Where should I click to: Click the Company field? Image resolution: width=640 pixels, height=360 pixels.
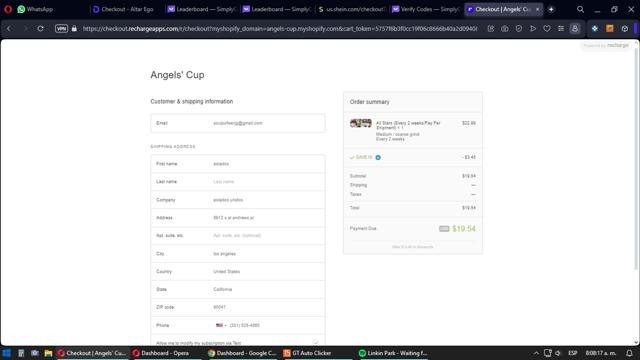pyautogui.click(x=238, y=200)
